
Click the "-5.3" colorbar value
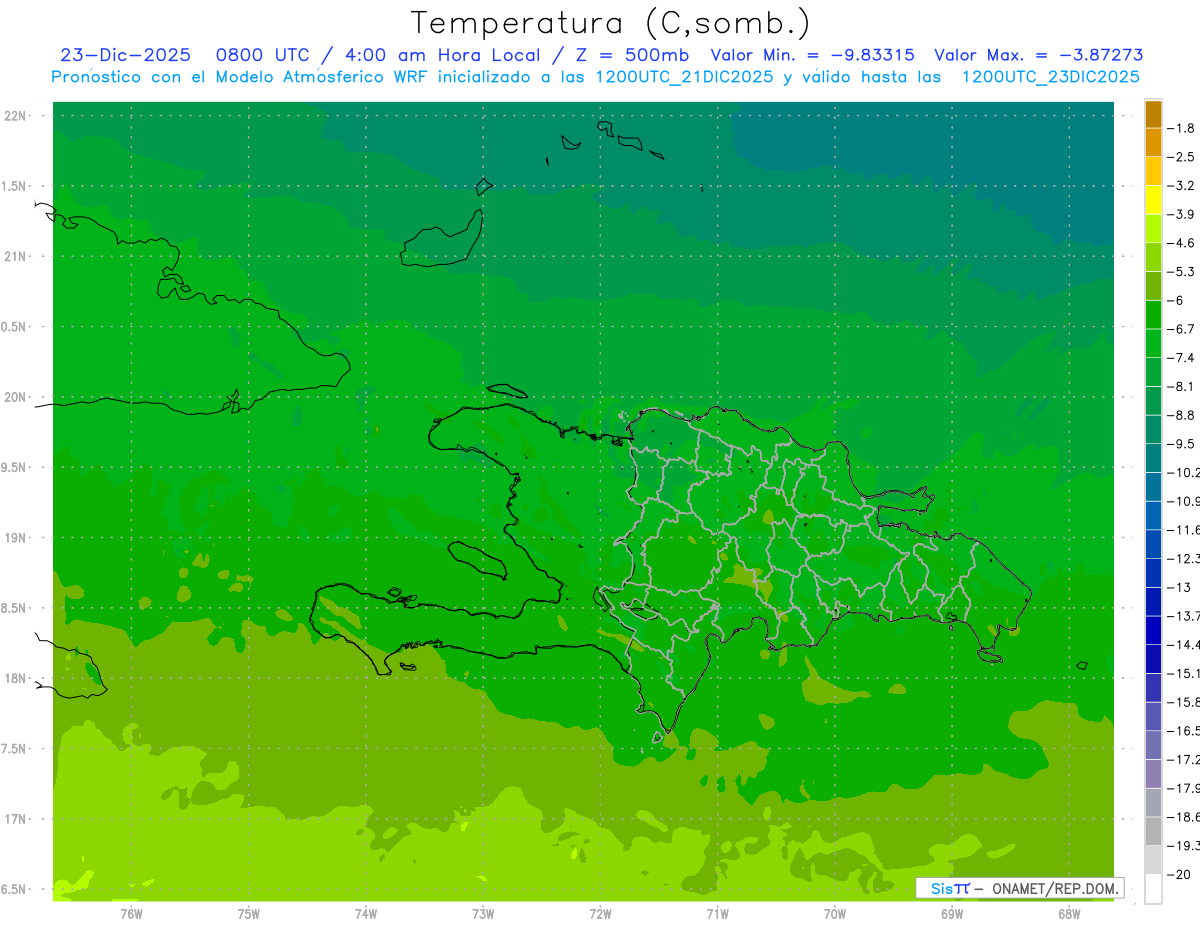click(x=1183, y=271)
